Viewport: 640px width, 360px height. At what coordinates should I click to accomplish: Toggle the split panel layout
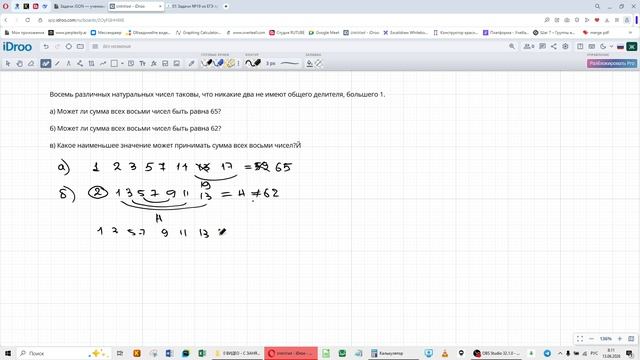pyautogui.click(x=580, y=47)
